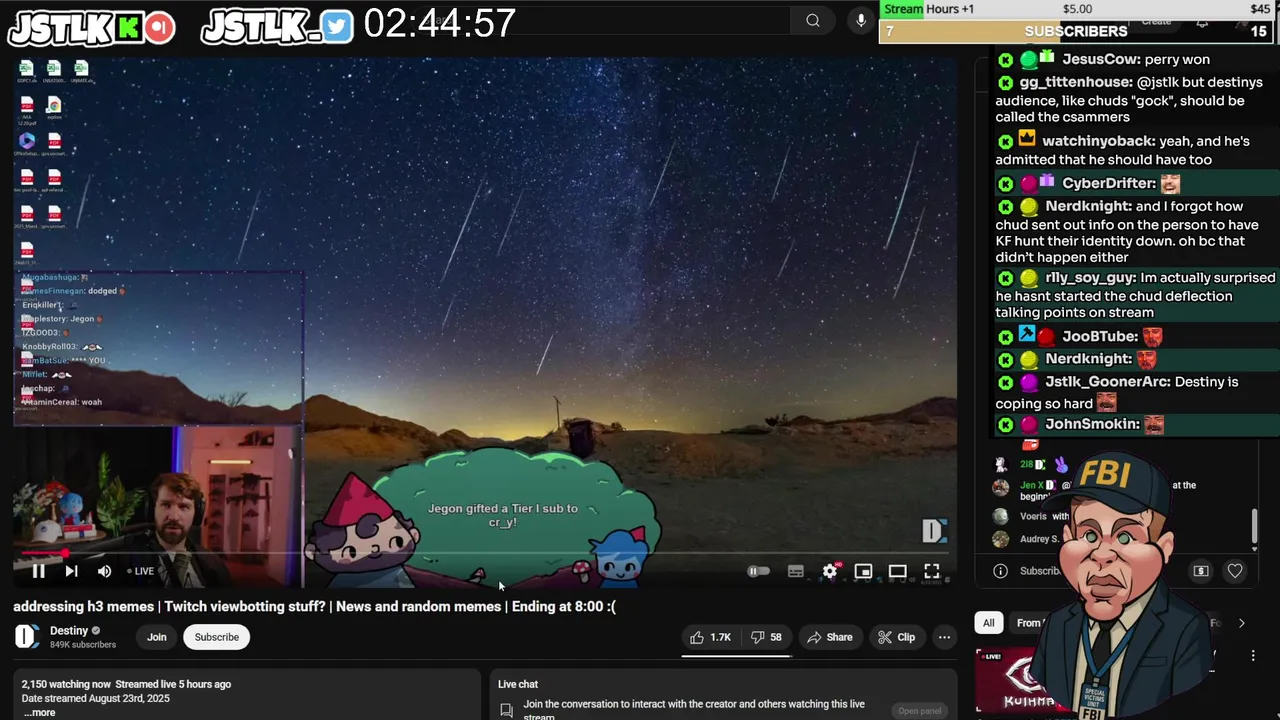Switch to miniplayer mode
The height and width of the screenshot is (720, 1280).
click(x=863, y=571)
